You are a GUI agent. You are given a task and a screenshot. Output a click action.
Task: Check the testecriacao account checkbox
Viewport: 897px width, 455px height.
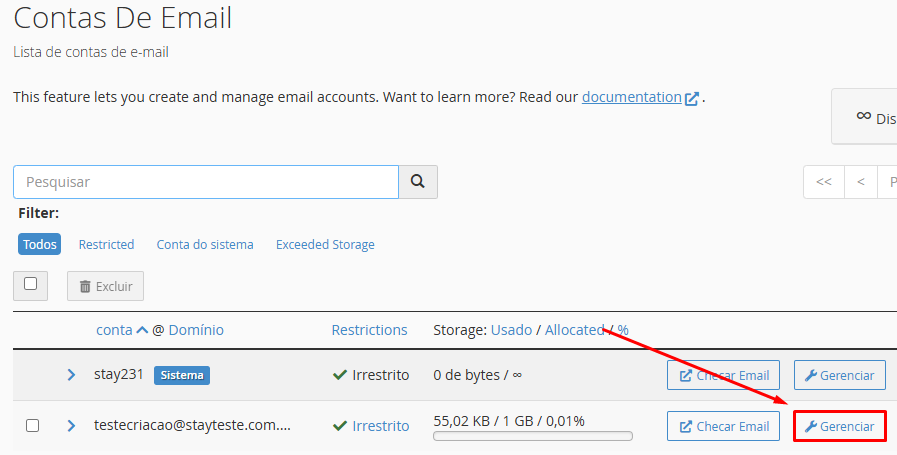[32, 425]
